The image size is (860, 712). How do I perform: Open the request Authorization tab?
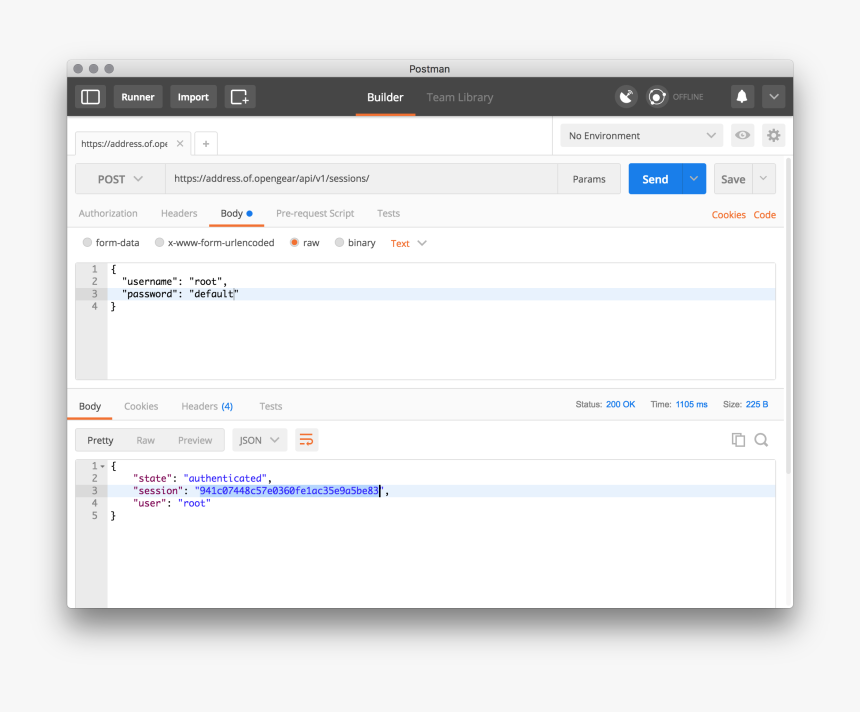click(x=108, y=213)
